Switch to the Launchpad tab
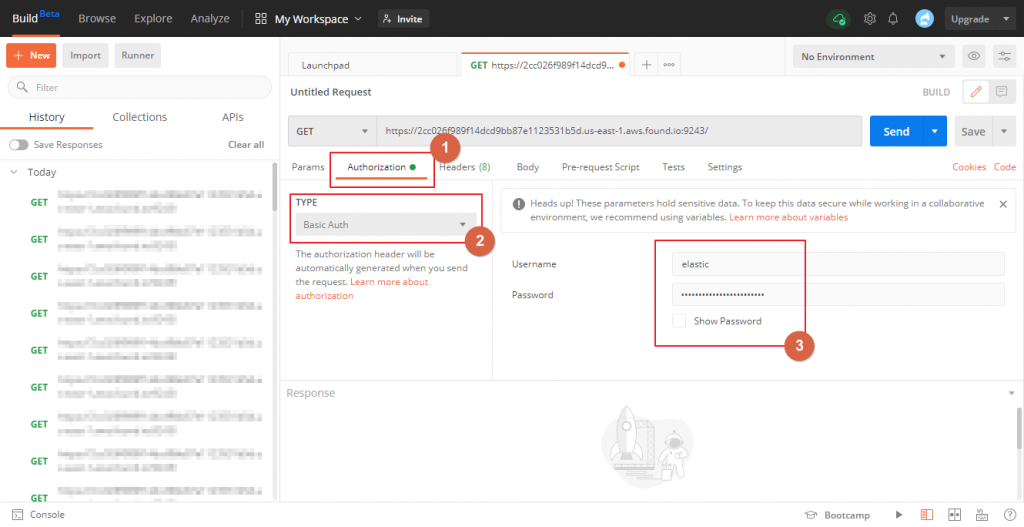The image size is (1024, 527). (x=372, y=65)
